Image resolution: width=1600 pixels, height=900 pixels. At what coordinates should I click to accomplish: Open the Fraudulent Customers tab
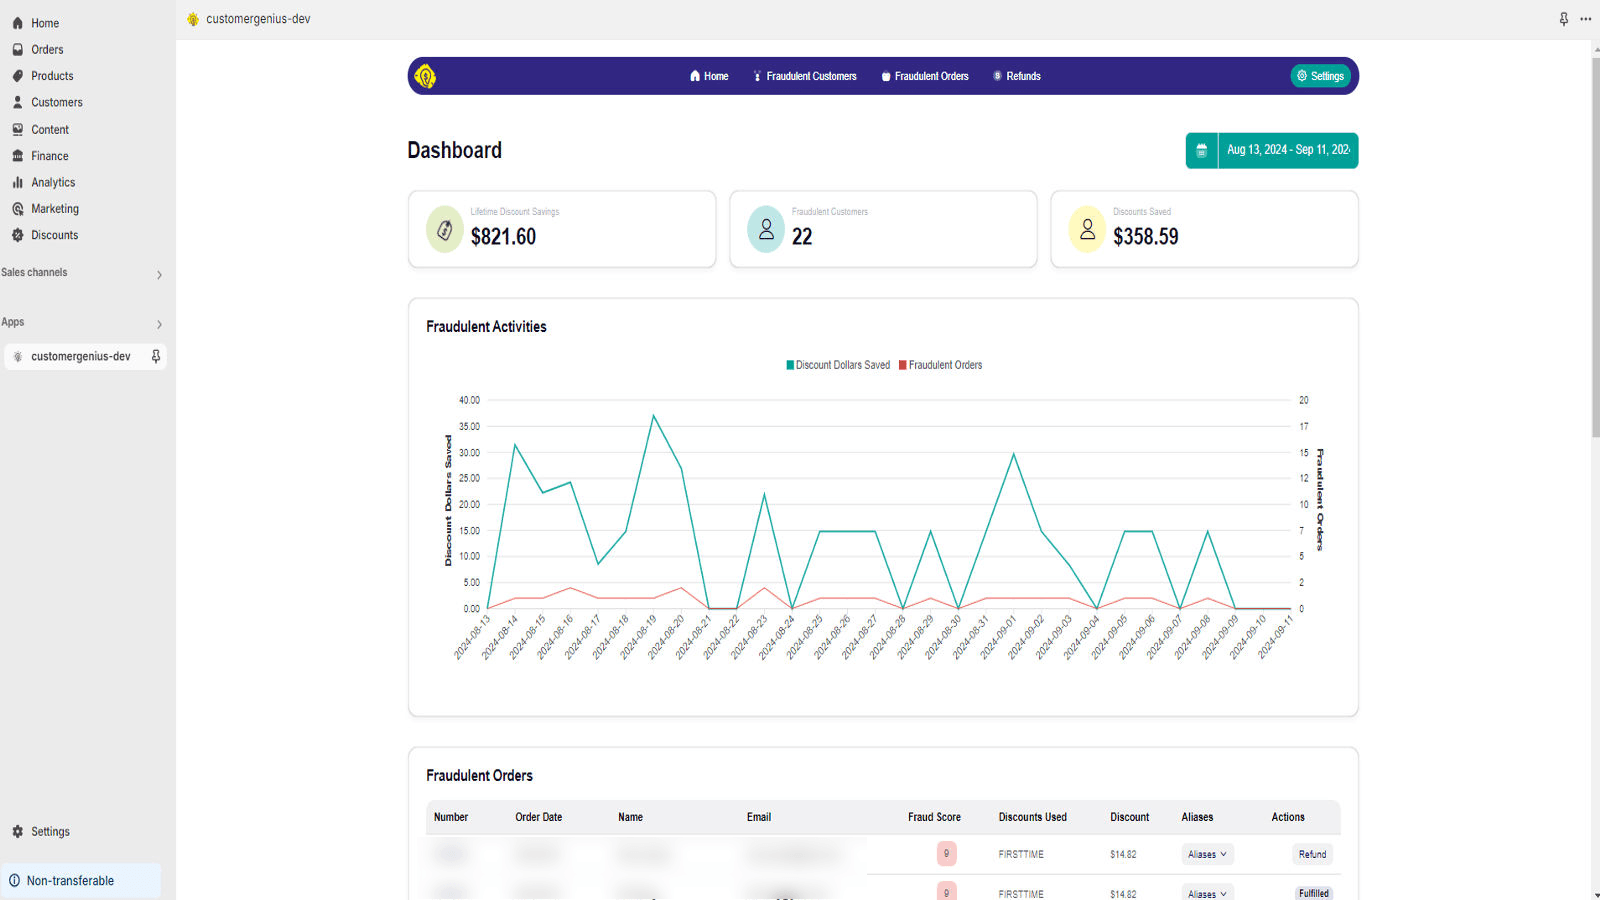point(805,76)
